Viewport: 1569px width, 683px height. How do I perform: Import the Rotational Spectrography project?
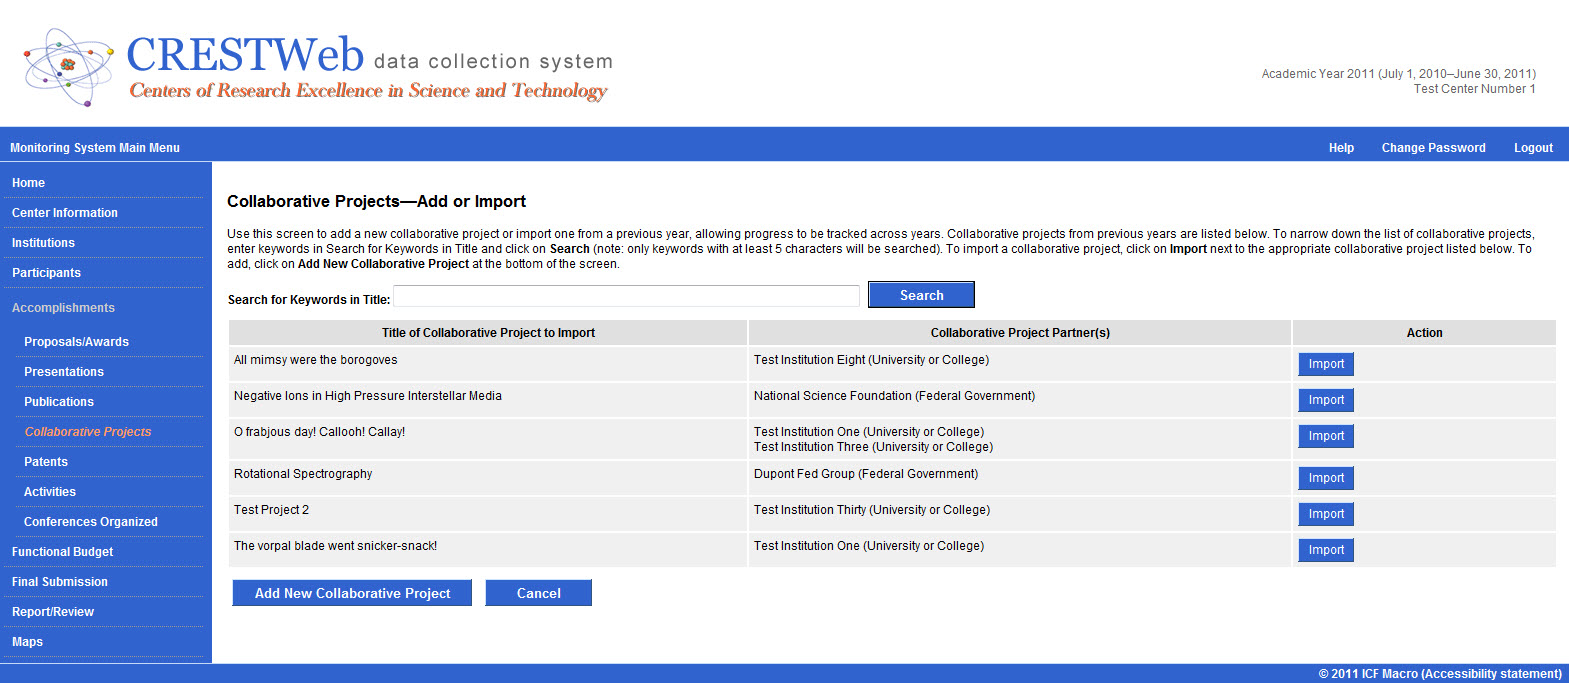pyautogui.click(x=1326, y=478)
